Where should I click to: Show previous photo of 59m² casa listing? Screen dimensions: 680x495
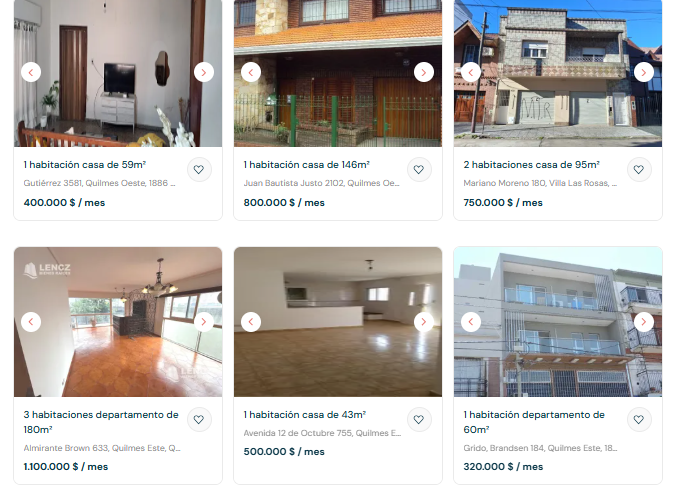31,72
